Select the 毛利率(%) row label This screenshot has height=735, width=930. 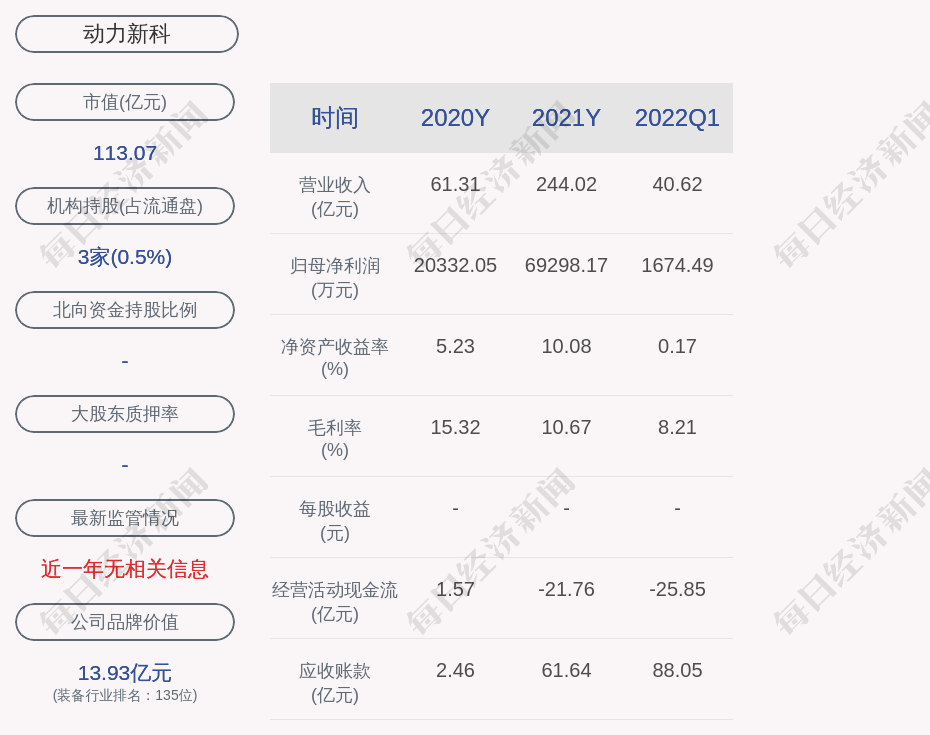tap(335, 439)
